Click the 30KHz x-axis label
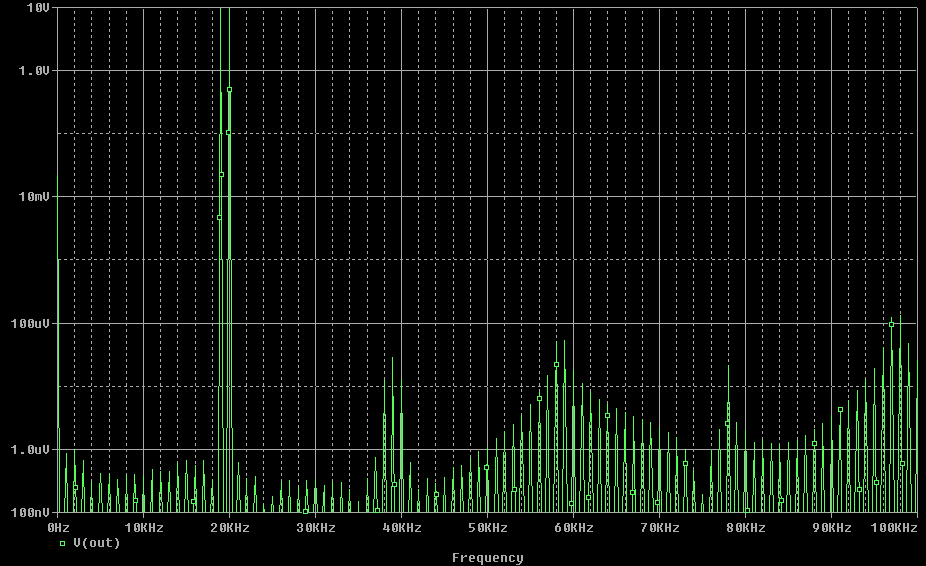The image size is (926, 566). 316,528
